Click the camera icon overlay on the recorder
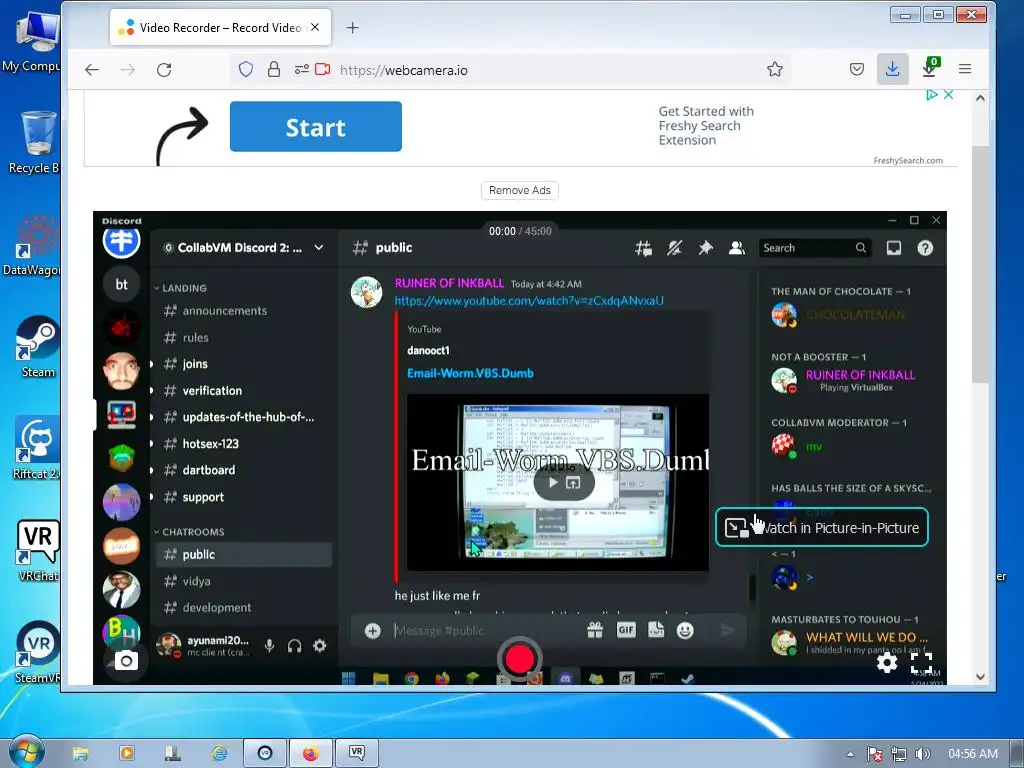Image resolution: width=1024 pixels, height=768 pixels. pyautogui.click(x=126, y=661)
